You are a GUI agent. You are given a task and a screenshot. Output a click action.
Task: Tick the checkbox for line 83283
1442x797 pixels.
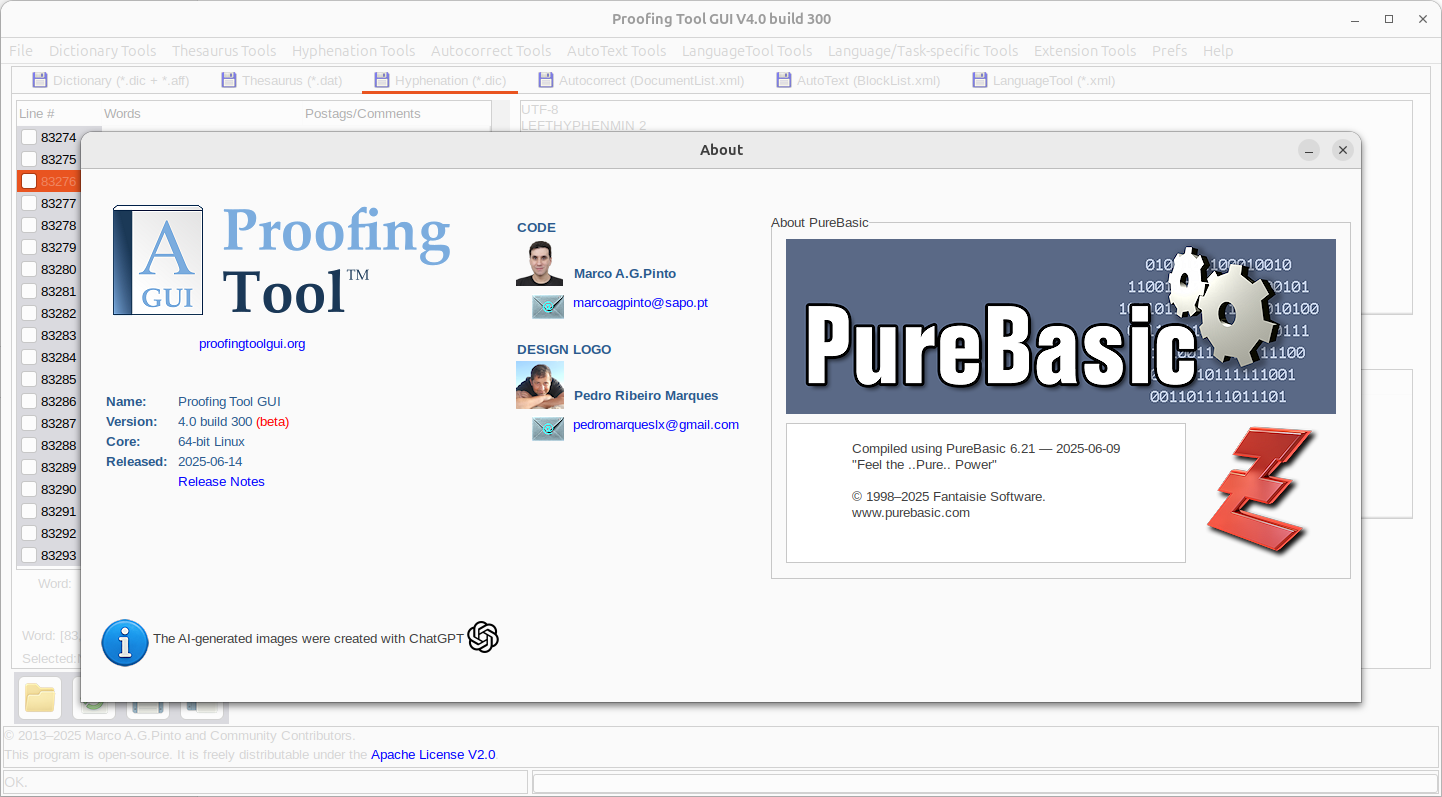coord(29,335)
